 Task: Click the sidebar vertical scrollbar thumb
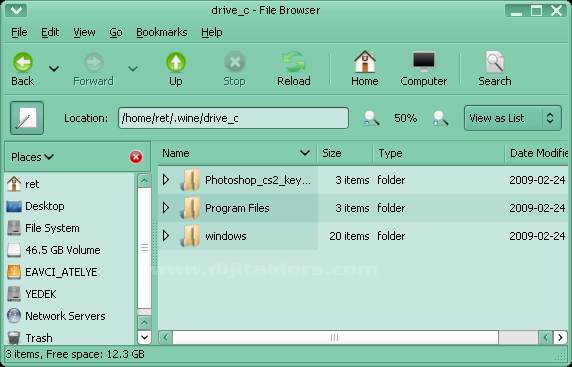pyautogui.click(x=144, y=248)
